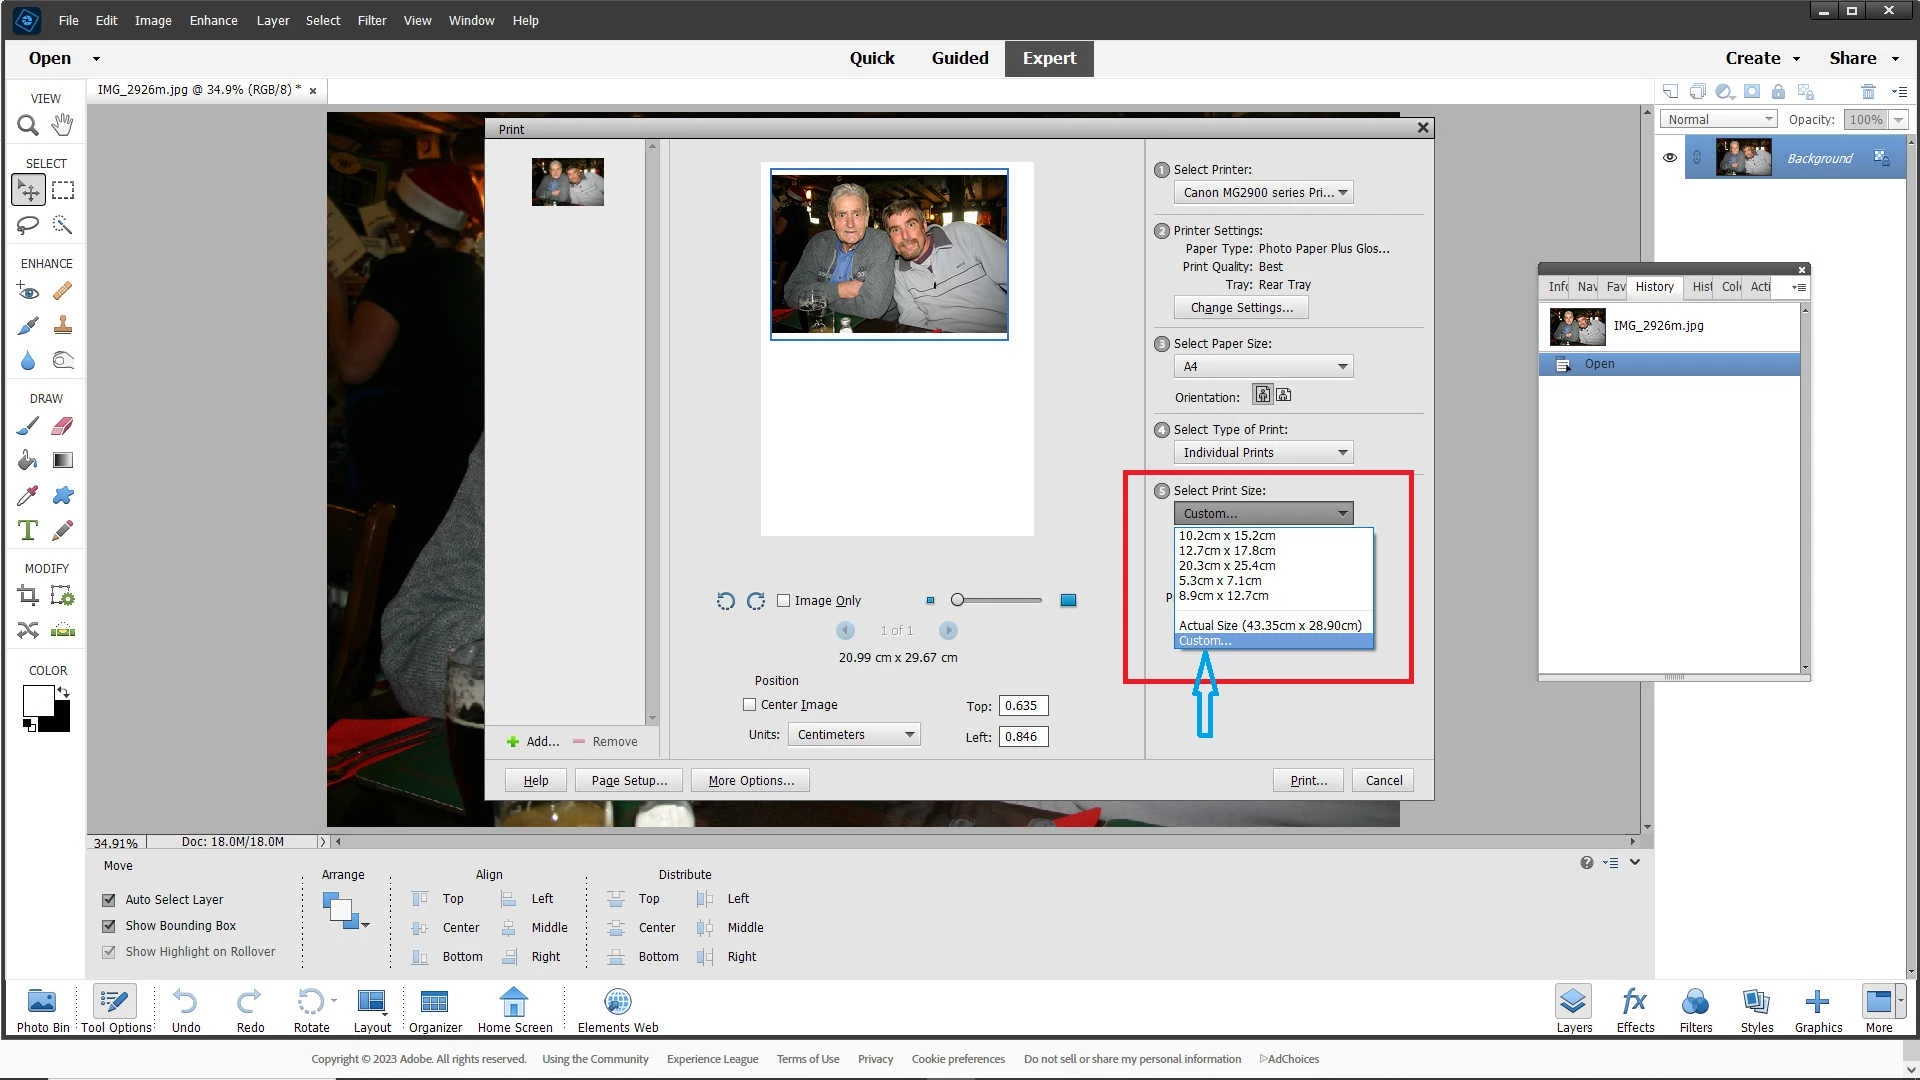Select landscape orientation icon

point(1284,396)
